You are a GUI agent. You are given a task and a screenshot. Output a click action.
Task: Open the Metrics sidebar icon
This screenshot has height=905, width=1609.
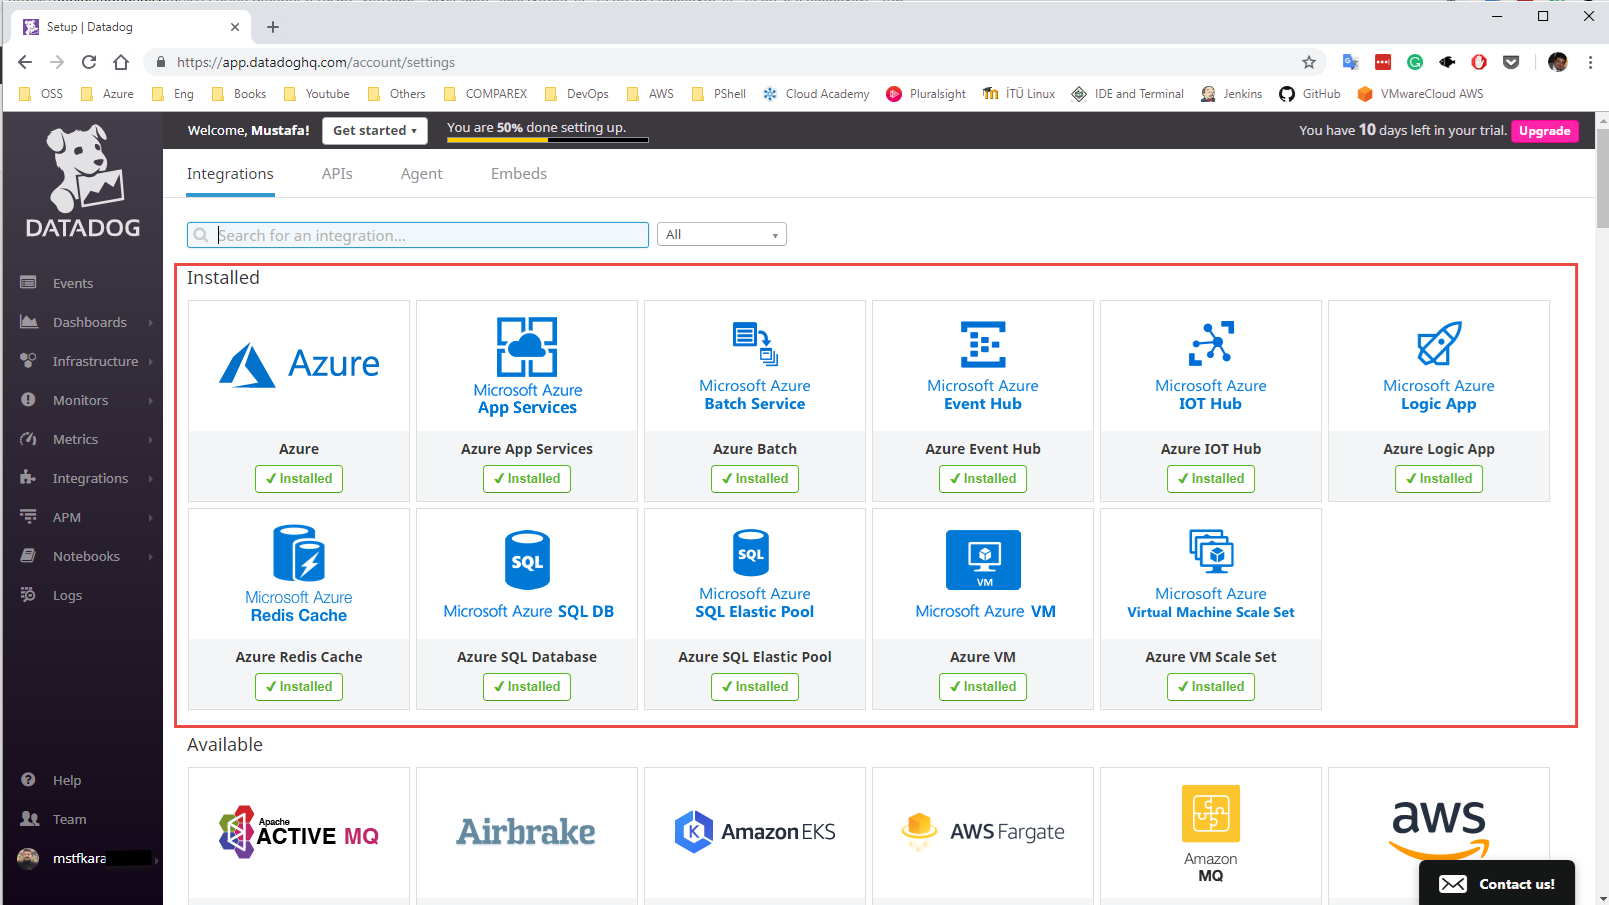tap(28, 439)
